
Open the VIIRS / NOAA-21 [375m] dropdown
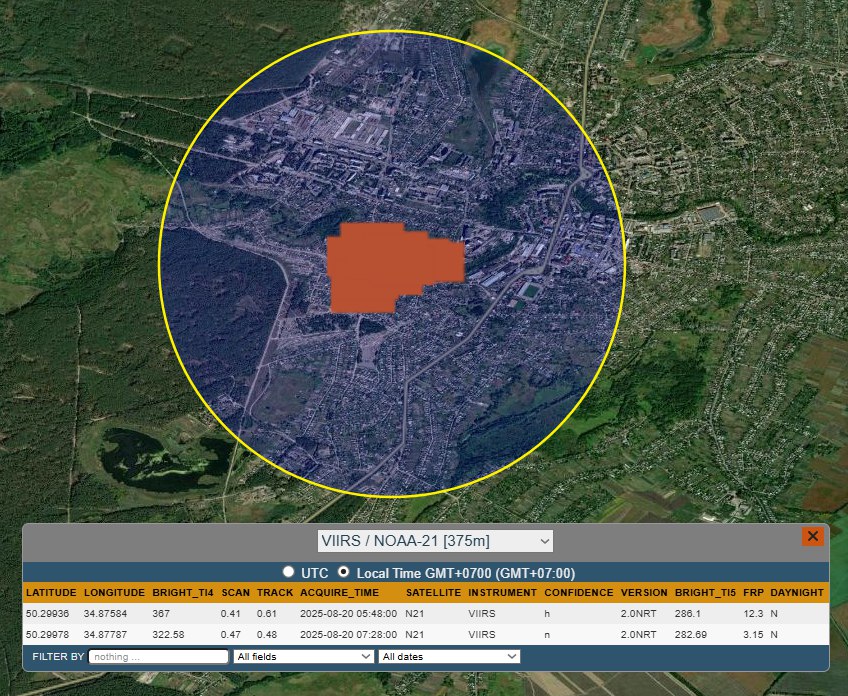(435, 541)
